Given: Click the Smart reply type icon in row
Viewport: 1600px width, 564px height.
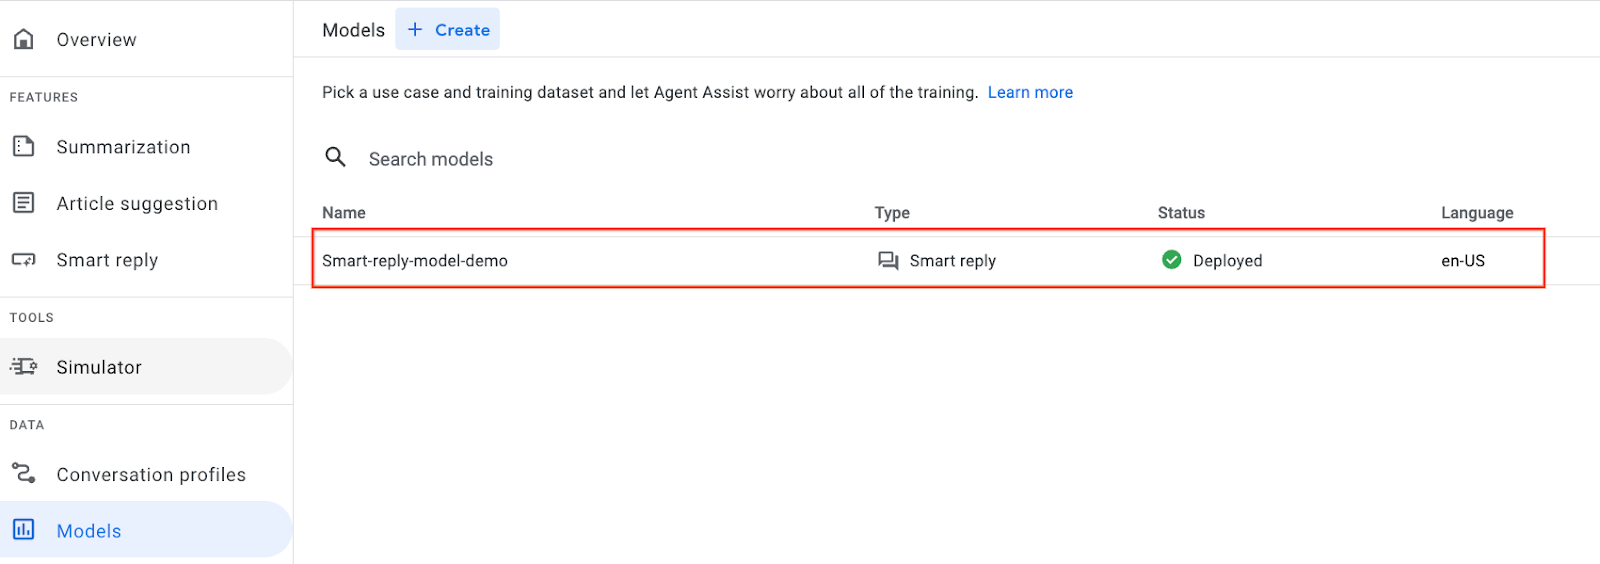Looking at the screenshot, I should tap(888, 260).
